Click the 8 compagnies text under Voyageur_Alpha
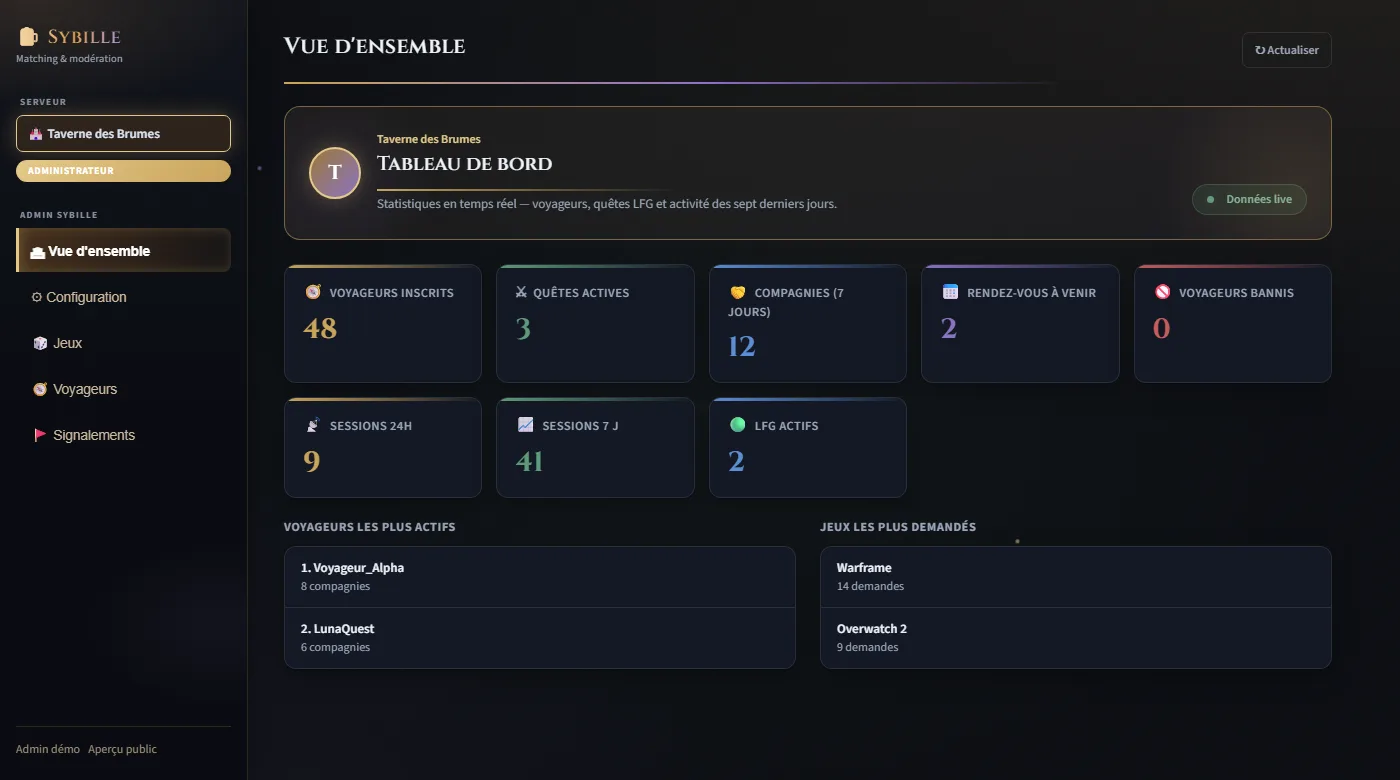Image resolution: width=1400 pixels, height=780 pixels. pyautogui.click(x=335, y=586)
